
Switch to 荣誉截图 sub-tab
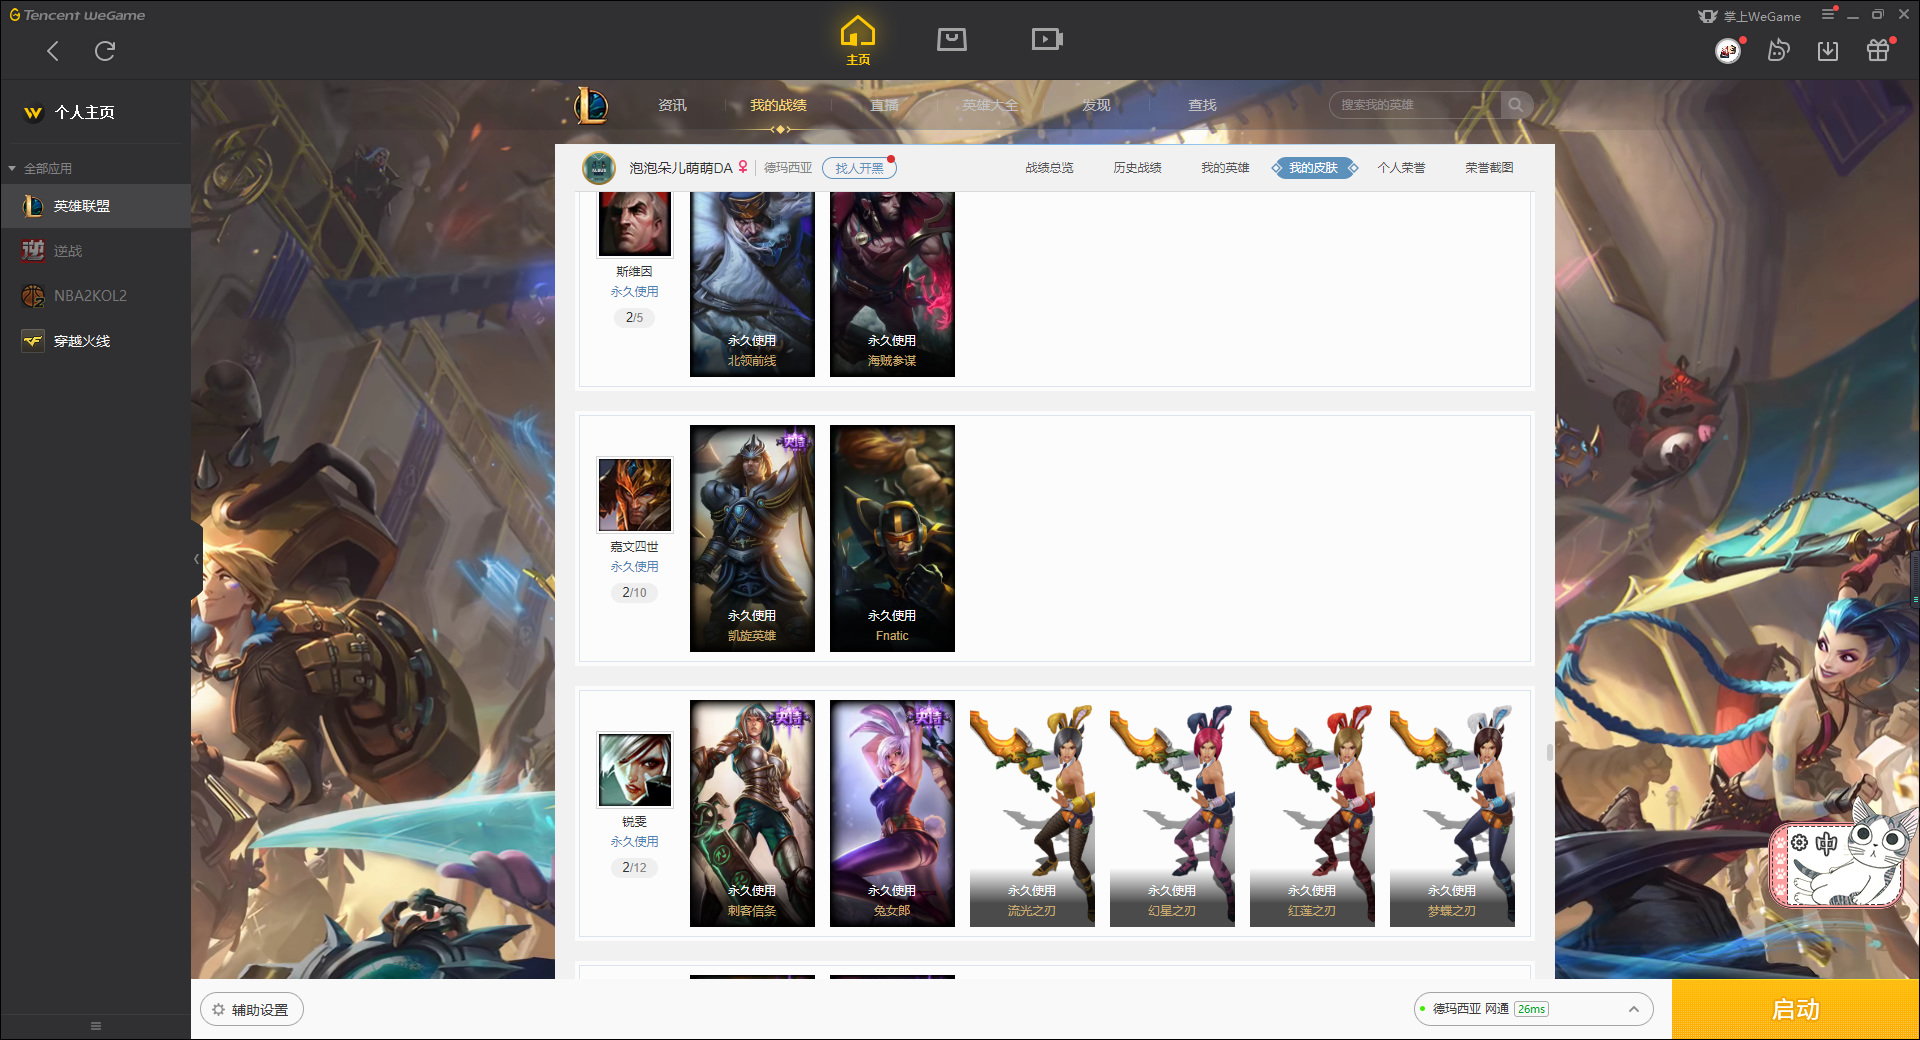[x=1489, y=168]
